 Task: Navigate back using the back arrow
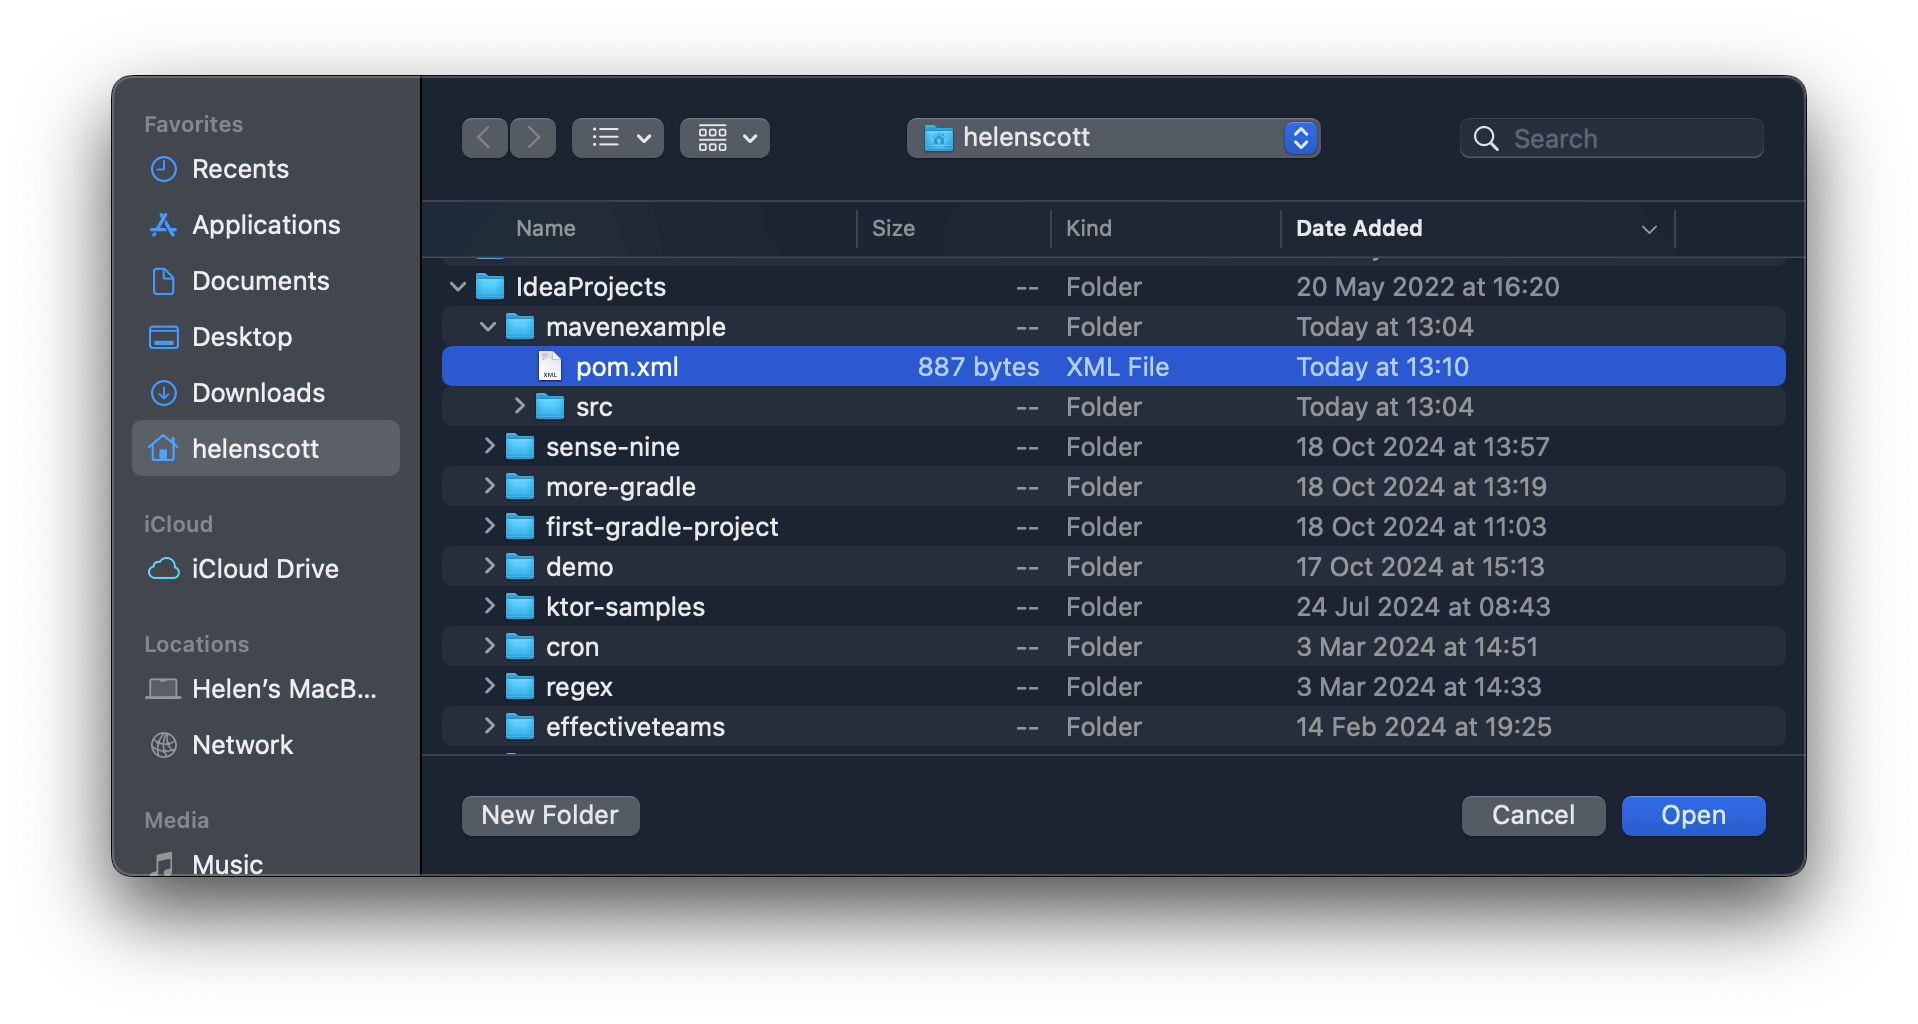[x=484, y=137]
